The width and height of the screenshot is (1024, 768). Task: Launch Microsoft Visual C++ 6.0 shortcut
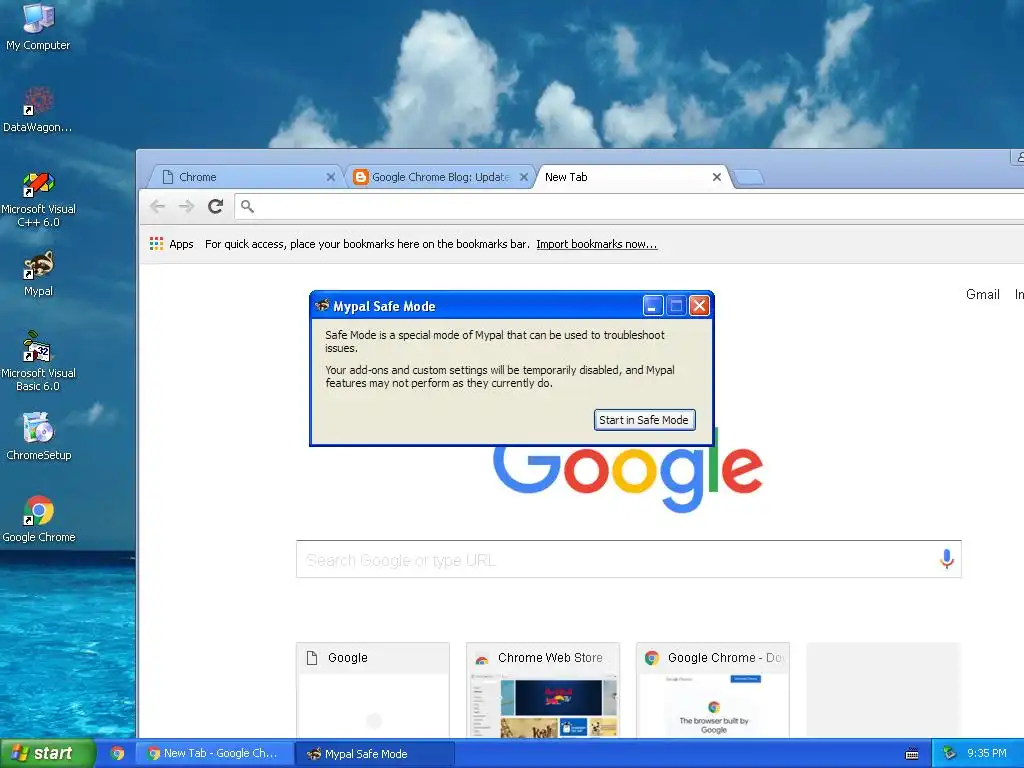(x=38, y=199)
